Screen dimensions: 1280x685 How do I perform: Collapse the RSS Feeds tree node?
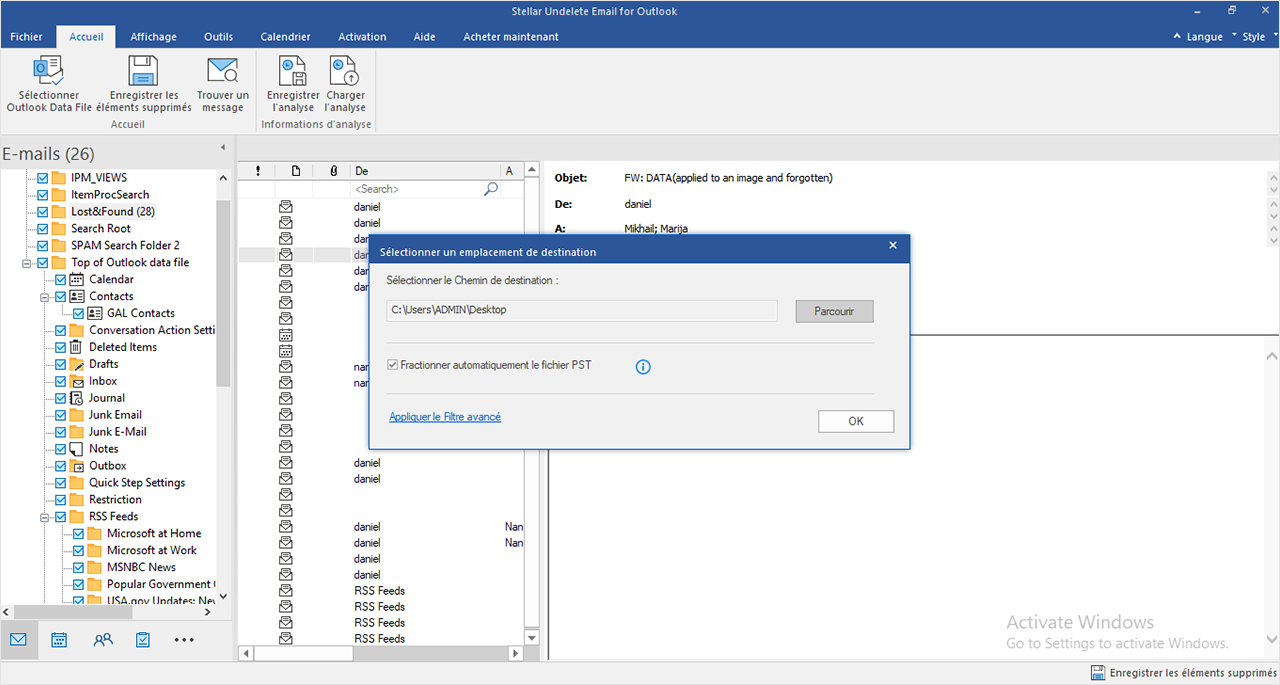click(44, 517)
